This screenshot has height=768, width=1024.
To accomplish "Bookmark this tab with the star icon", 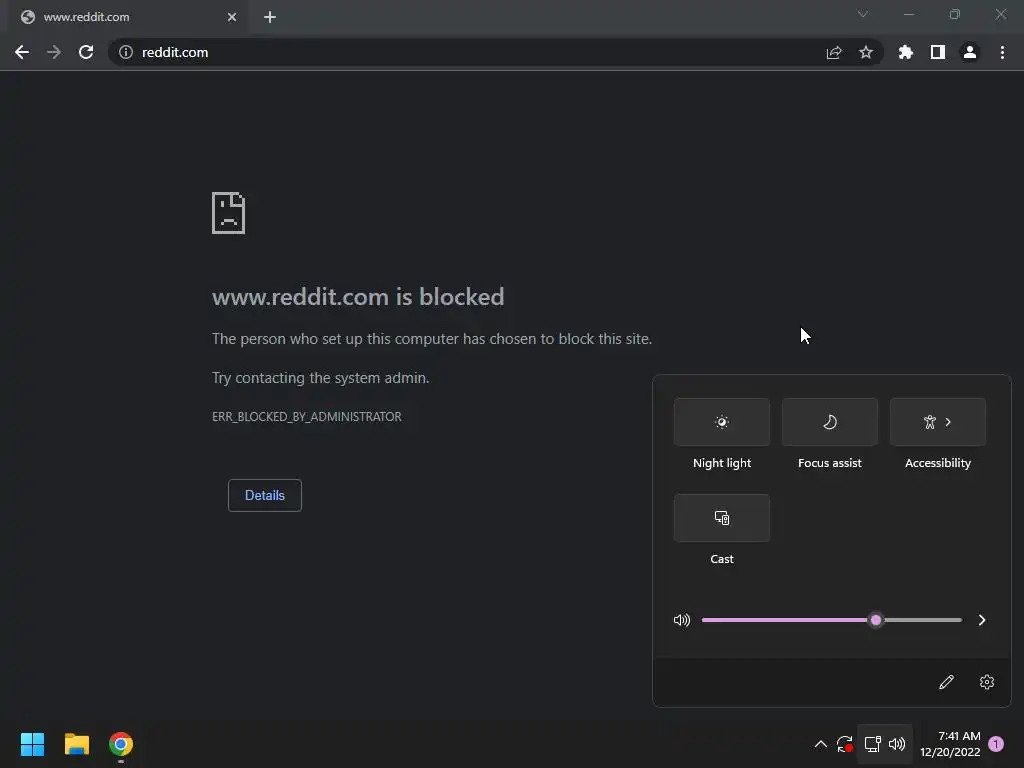I will 866,52.
